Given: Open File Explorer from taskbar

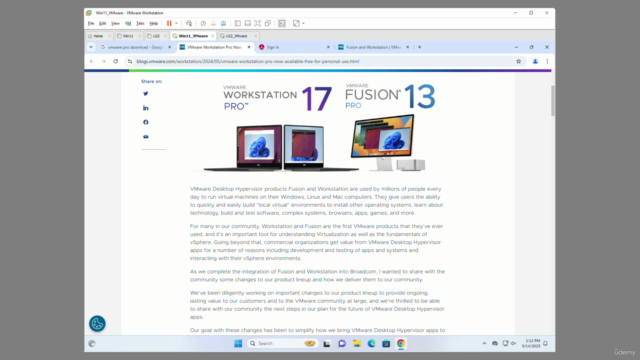Looking at the screenshot, I should [x=357, y=344].
